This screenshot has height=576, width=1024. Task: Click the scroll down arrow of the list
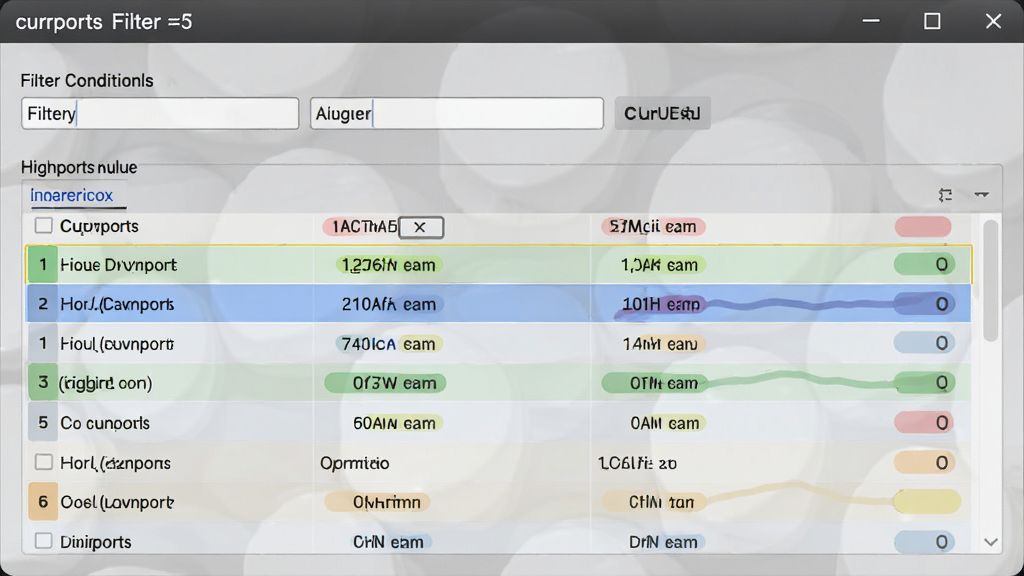tap(991, 542)
